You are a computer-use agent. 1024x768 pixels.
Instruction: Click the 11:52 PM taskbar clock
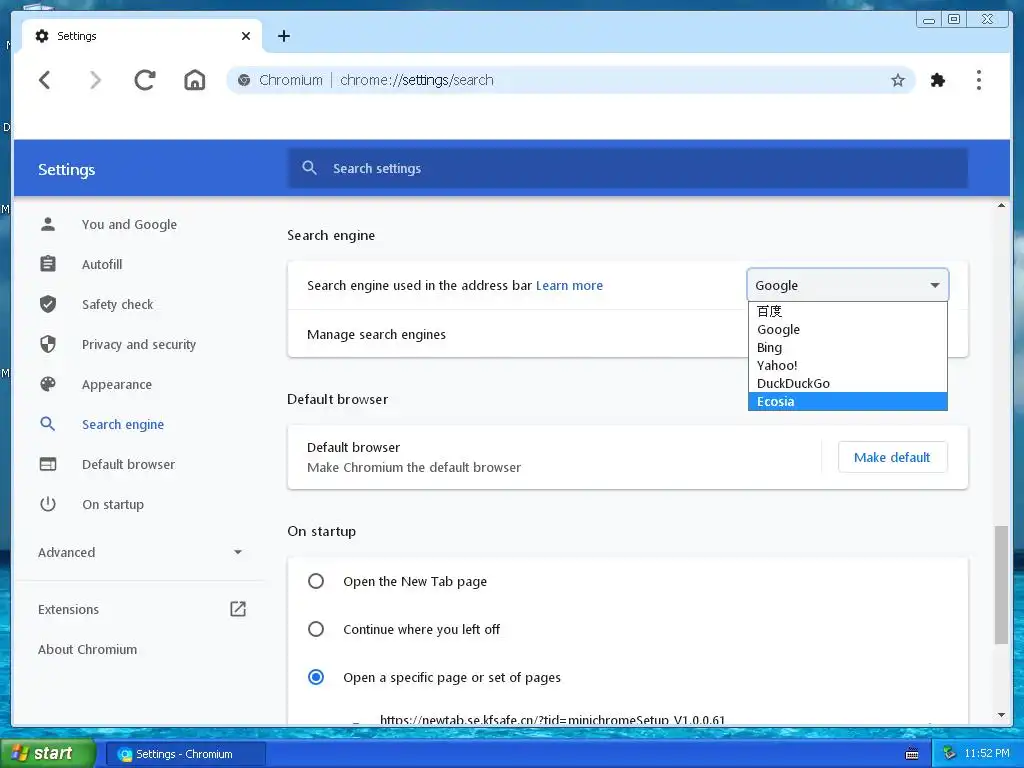[x=987, y=754]
